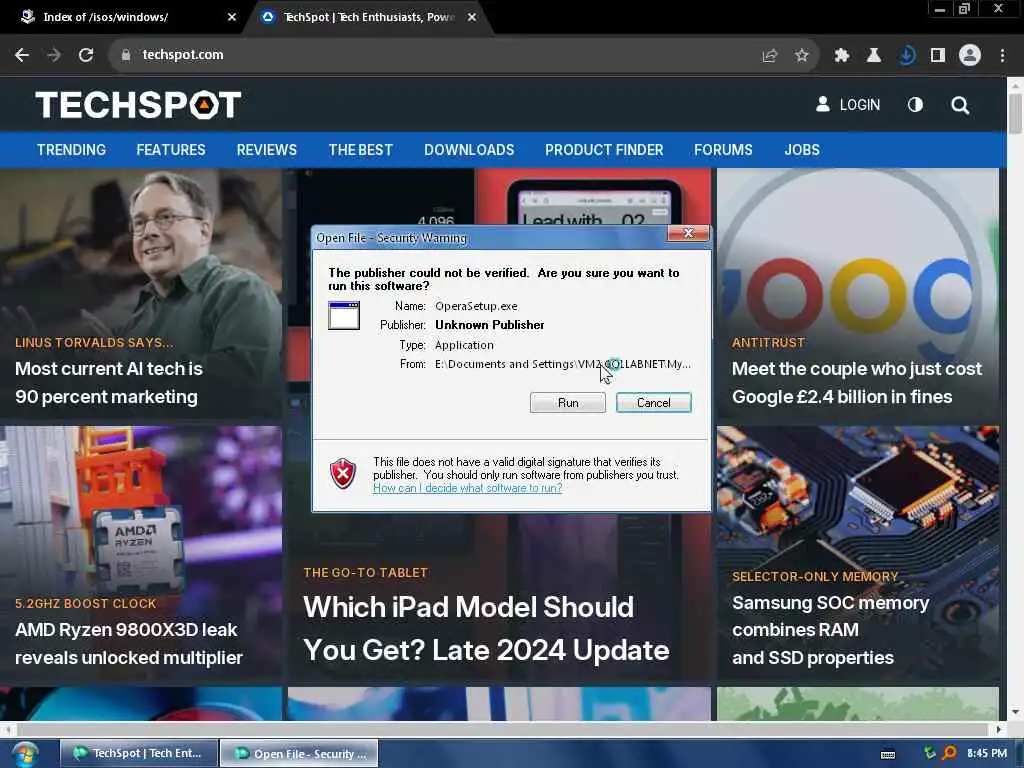Open AMD Ryzen 9800X3D leak article

click(x=129, y=643)
